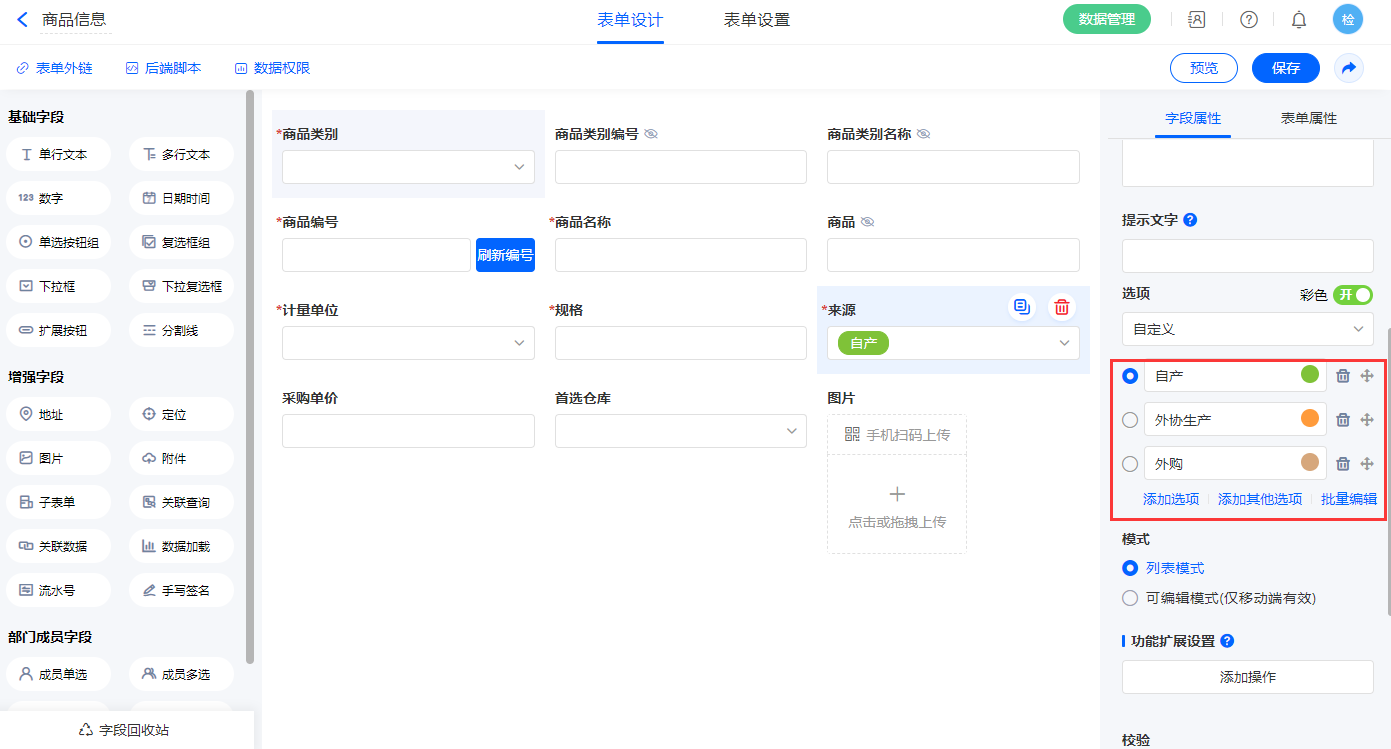The width and height of the screenshot is (1391, 749).
Task: Click the green color swatch for 自产
Action: tap(1309, 375)
